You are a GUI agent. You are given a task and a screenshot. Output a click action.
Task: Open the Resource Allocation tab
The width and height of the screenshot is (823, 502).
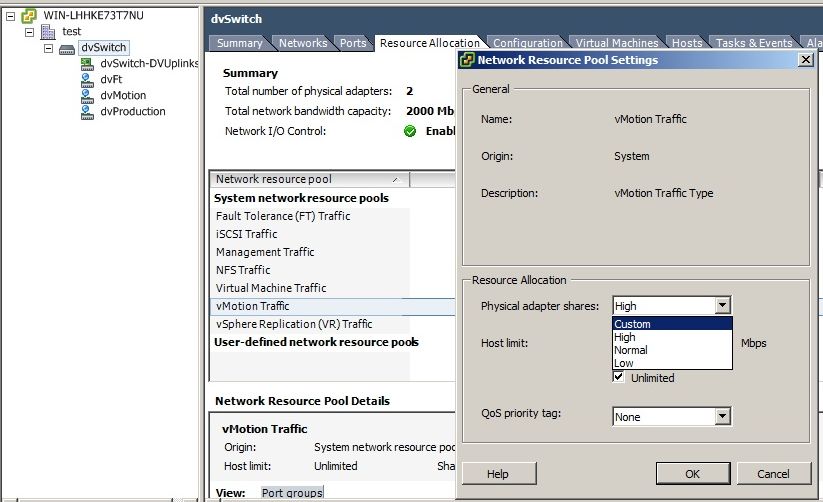429,43
